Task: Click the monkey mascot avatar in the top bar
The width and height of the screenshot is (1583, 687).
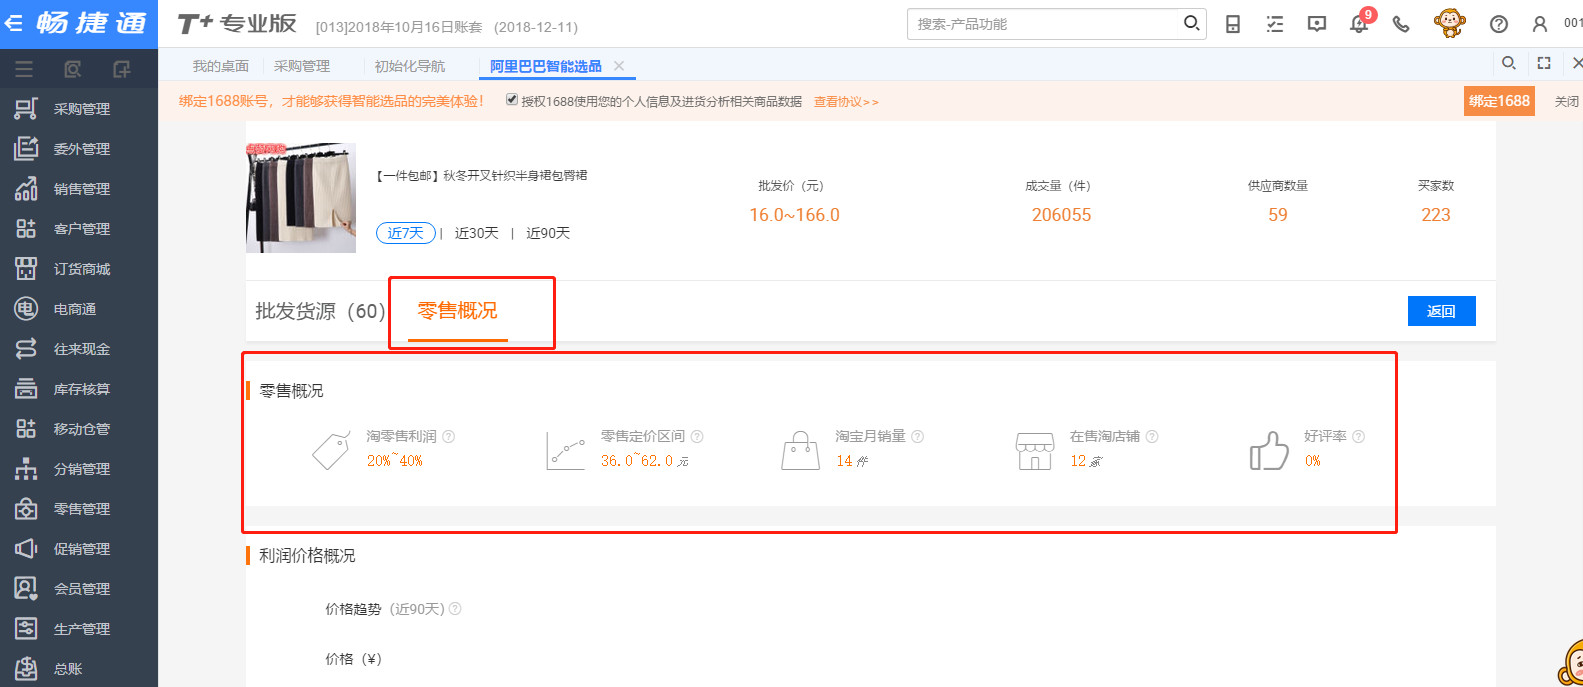Action: point(1449,23)
